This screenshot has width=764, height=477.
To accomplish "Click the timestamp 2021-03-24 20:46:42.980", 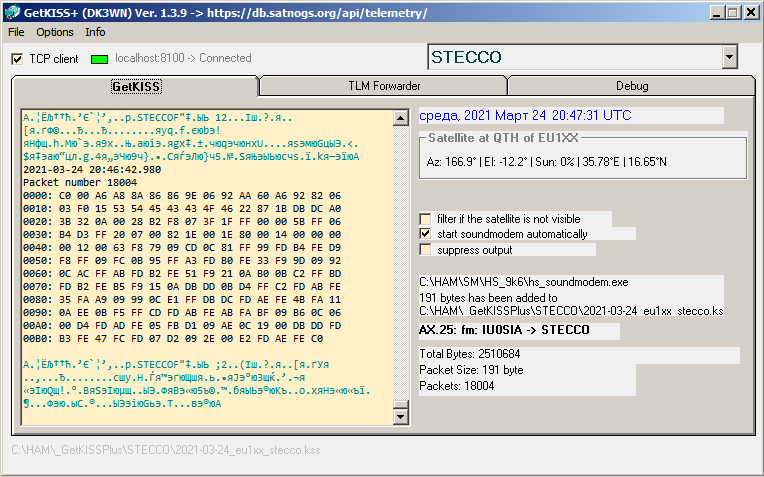I will 92,170.
